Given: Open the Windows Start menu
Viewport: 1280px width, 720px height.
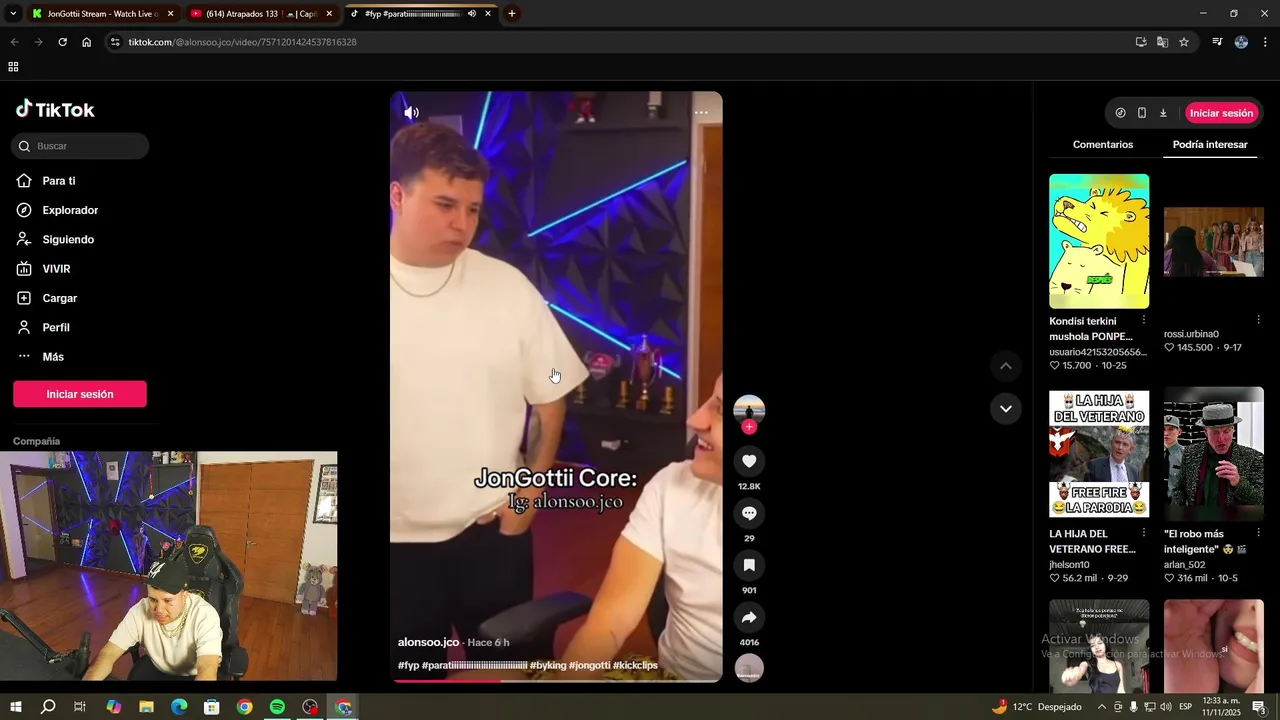Looking at the screenshot, I should 15,707.
